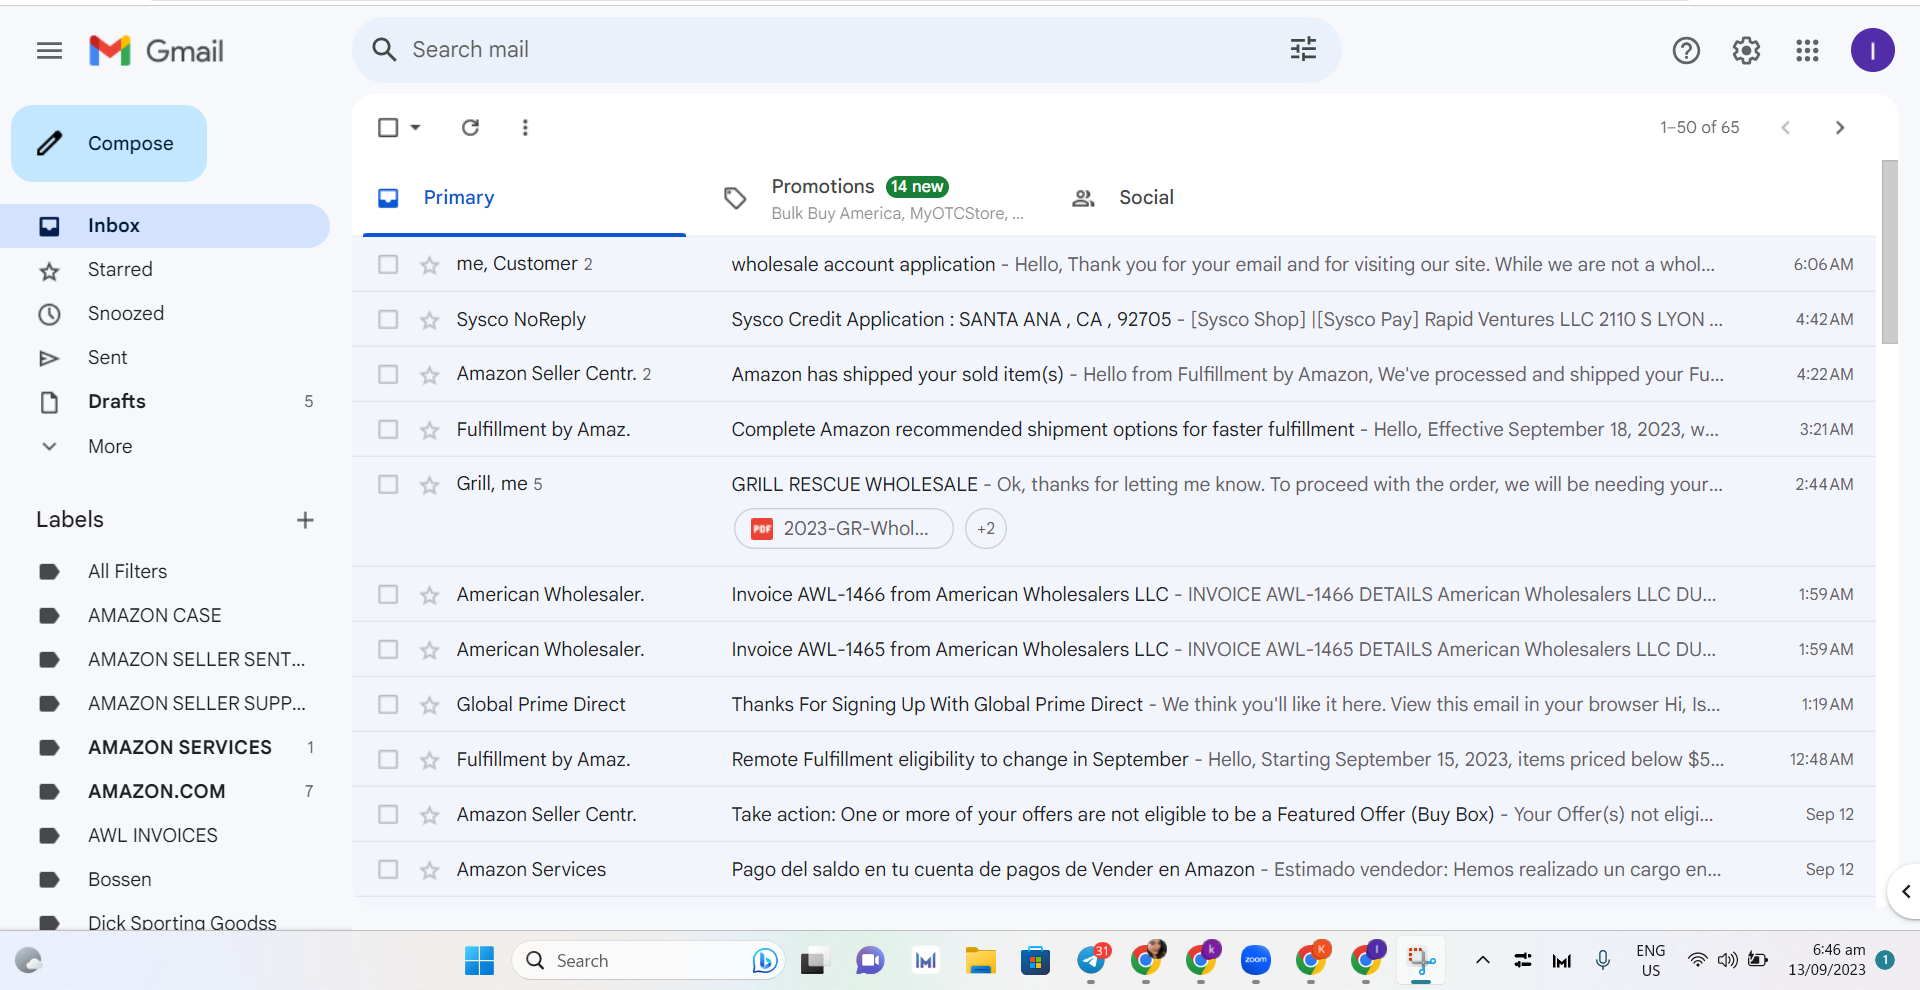The height and width of the screenshot is (990, 1920).
Task: Check the Invoice AWL-1465 email checkbox
Action: [388, 649]
